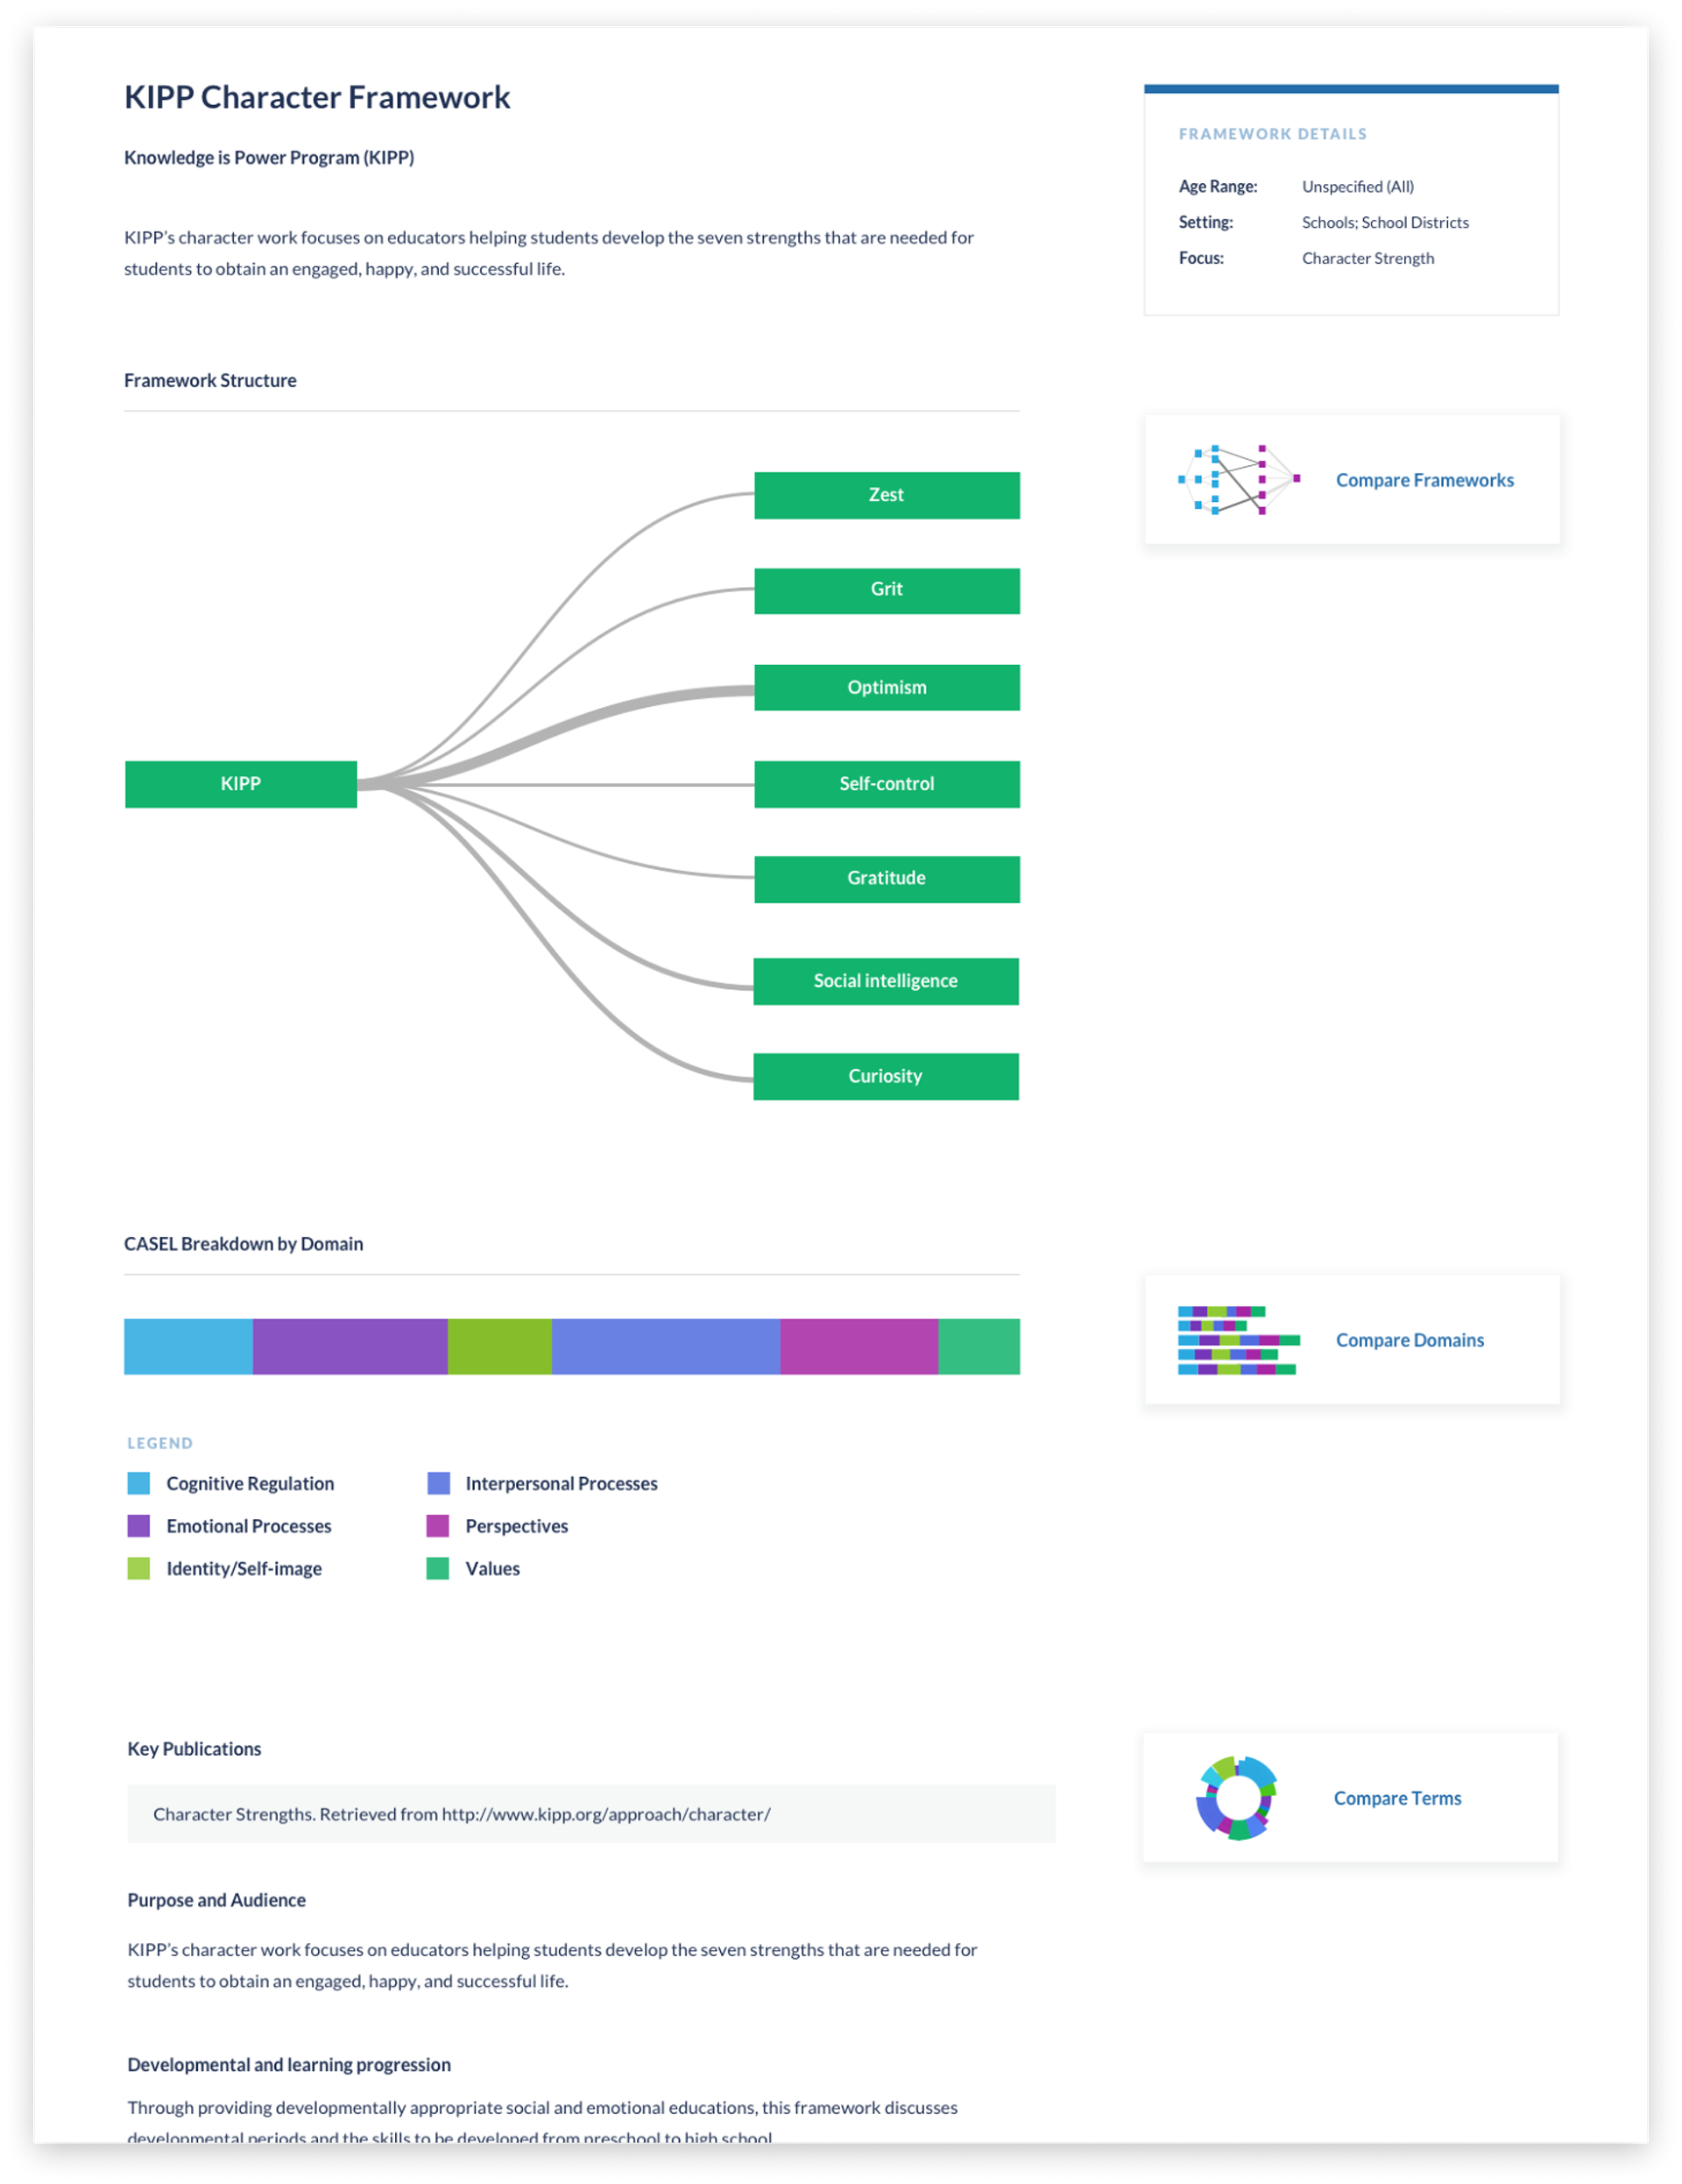Screen dimensions: 1682x2184
Task: Click the light blue Cognitive Regulation bar segment
Action: click(x=188, y=1346)
